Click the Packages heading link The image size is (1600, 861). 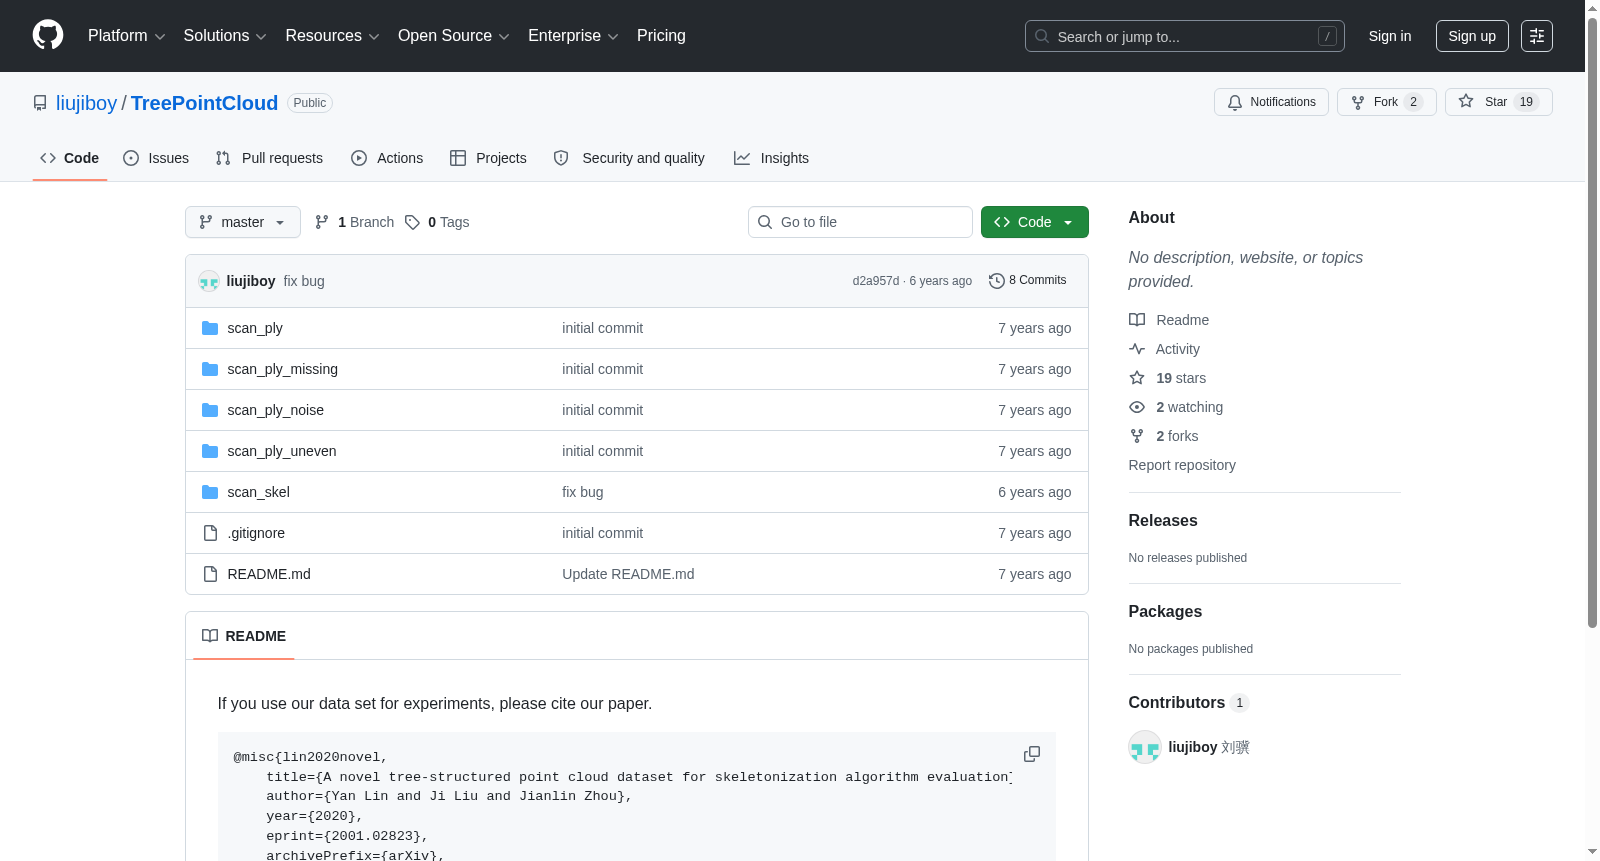pos(1165,612)
